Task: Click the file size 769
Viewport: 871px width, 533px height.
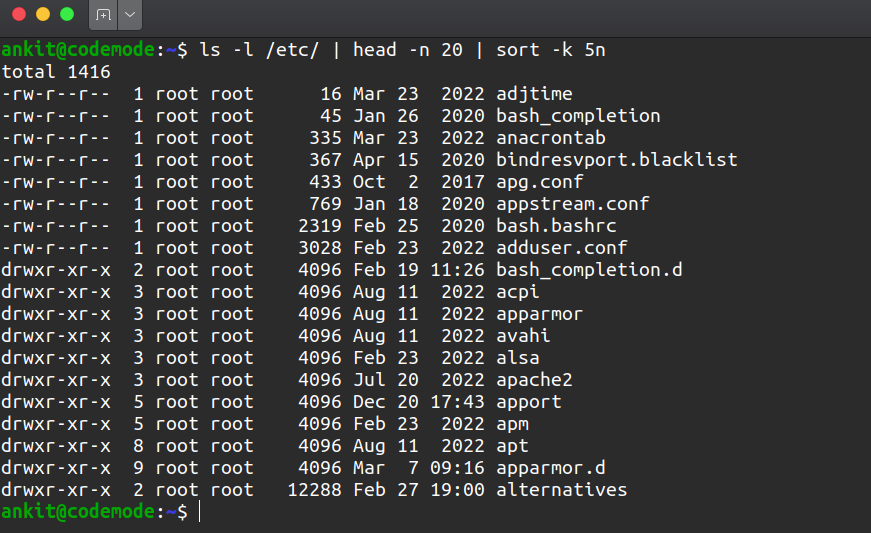Action: [x=326, y=204]
